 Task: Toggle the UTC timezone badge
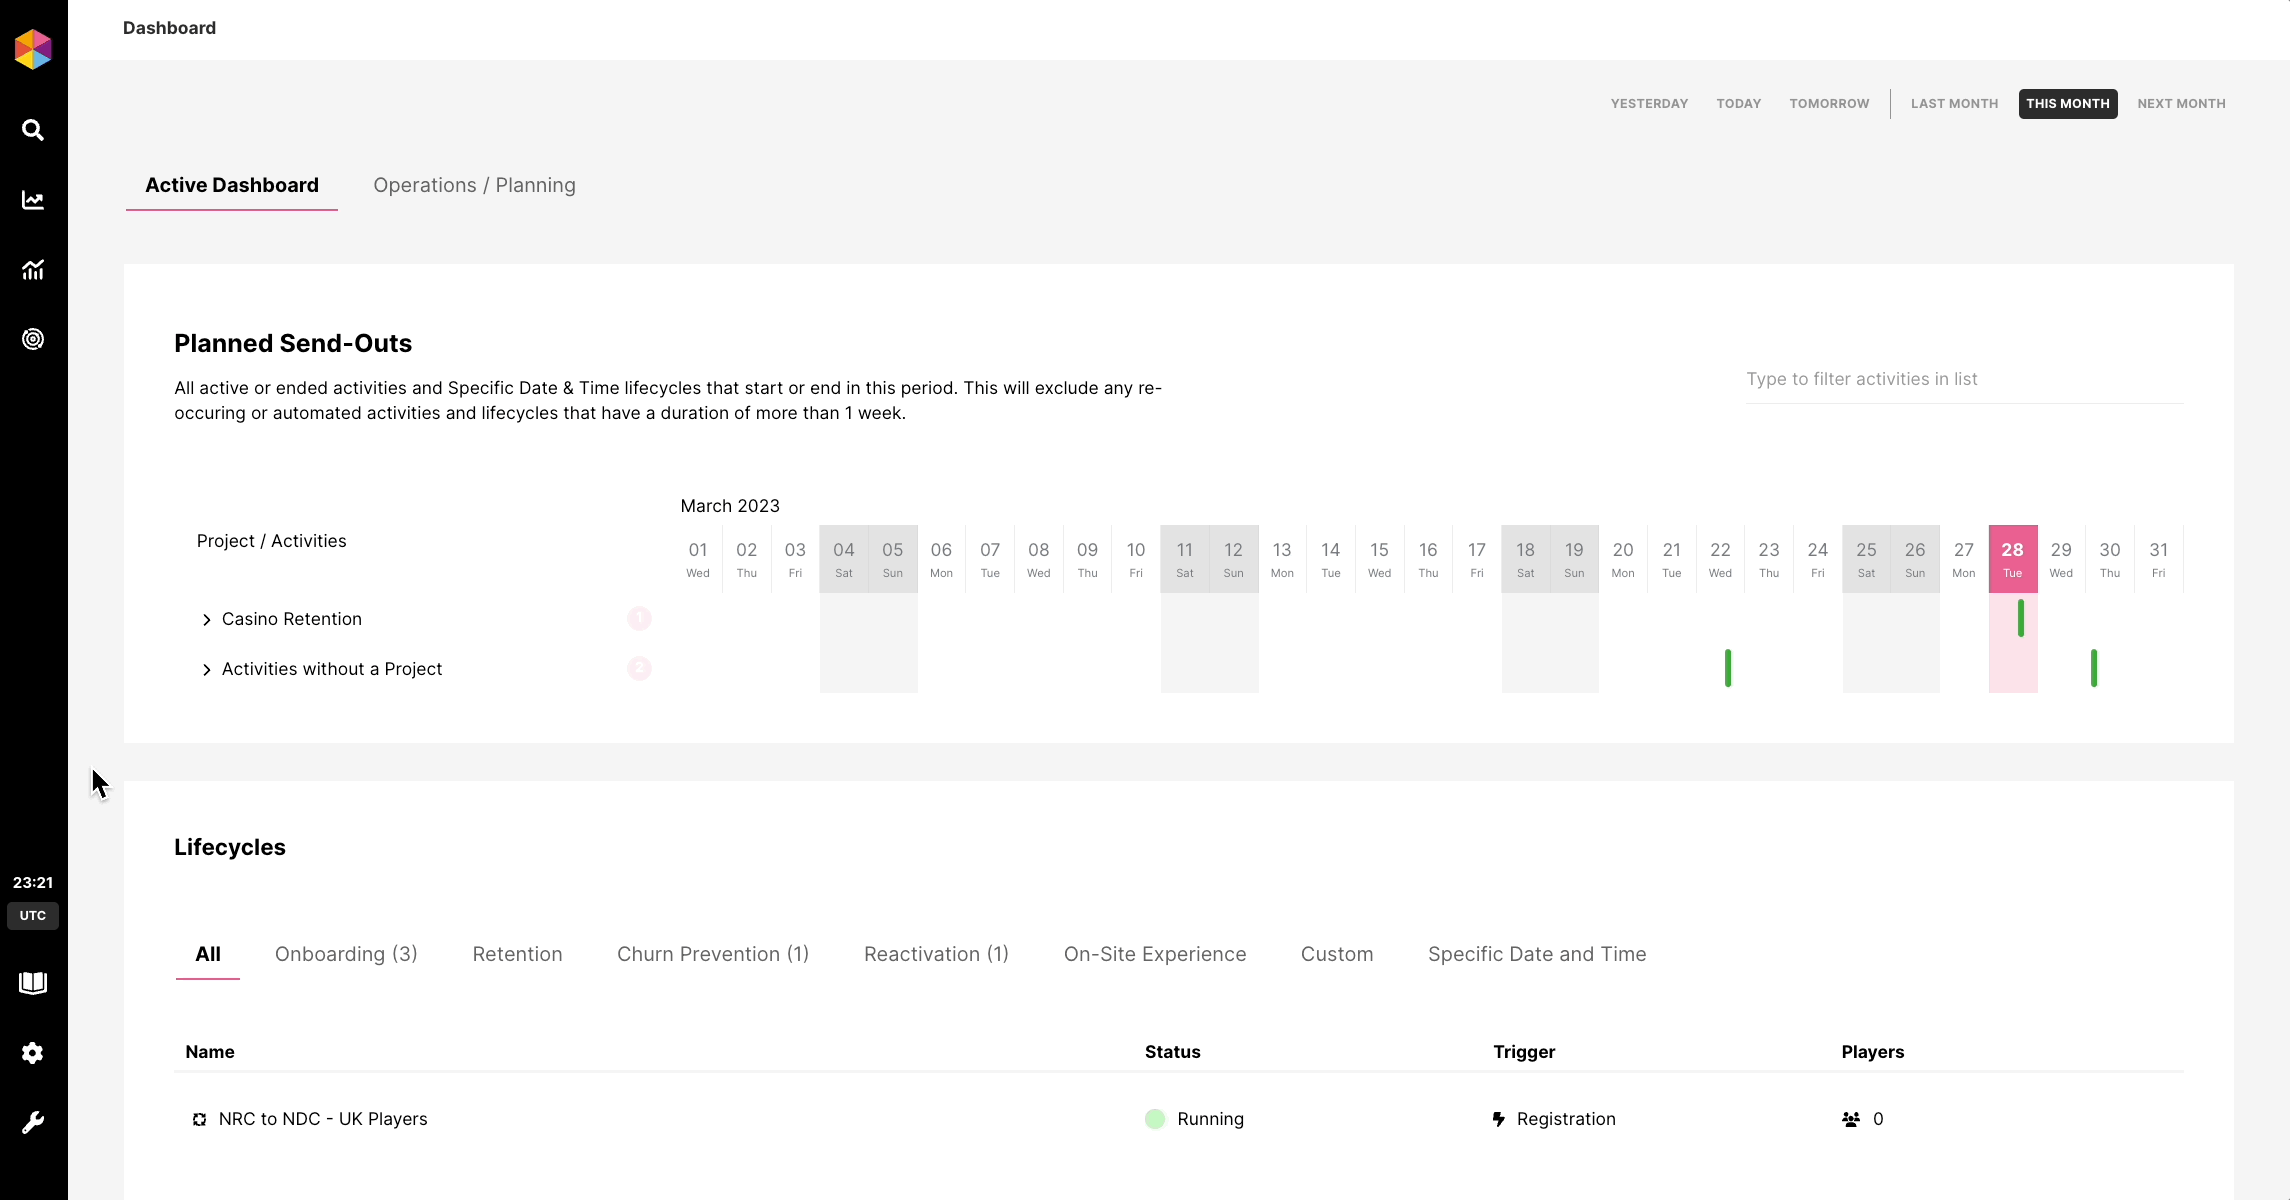tap(33, 916)
